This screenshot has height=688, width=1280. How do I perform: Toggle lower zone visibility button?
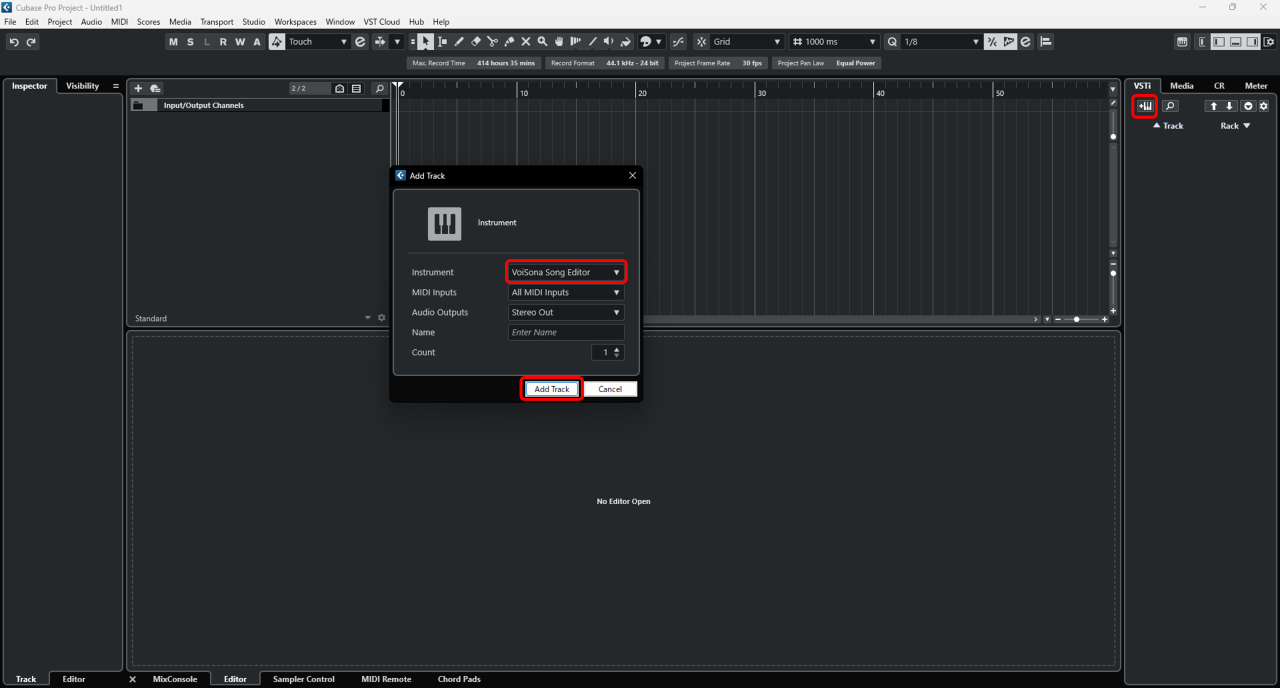[x=1236, y=42]
